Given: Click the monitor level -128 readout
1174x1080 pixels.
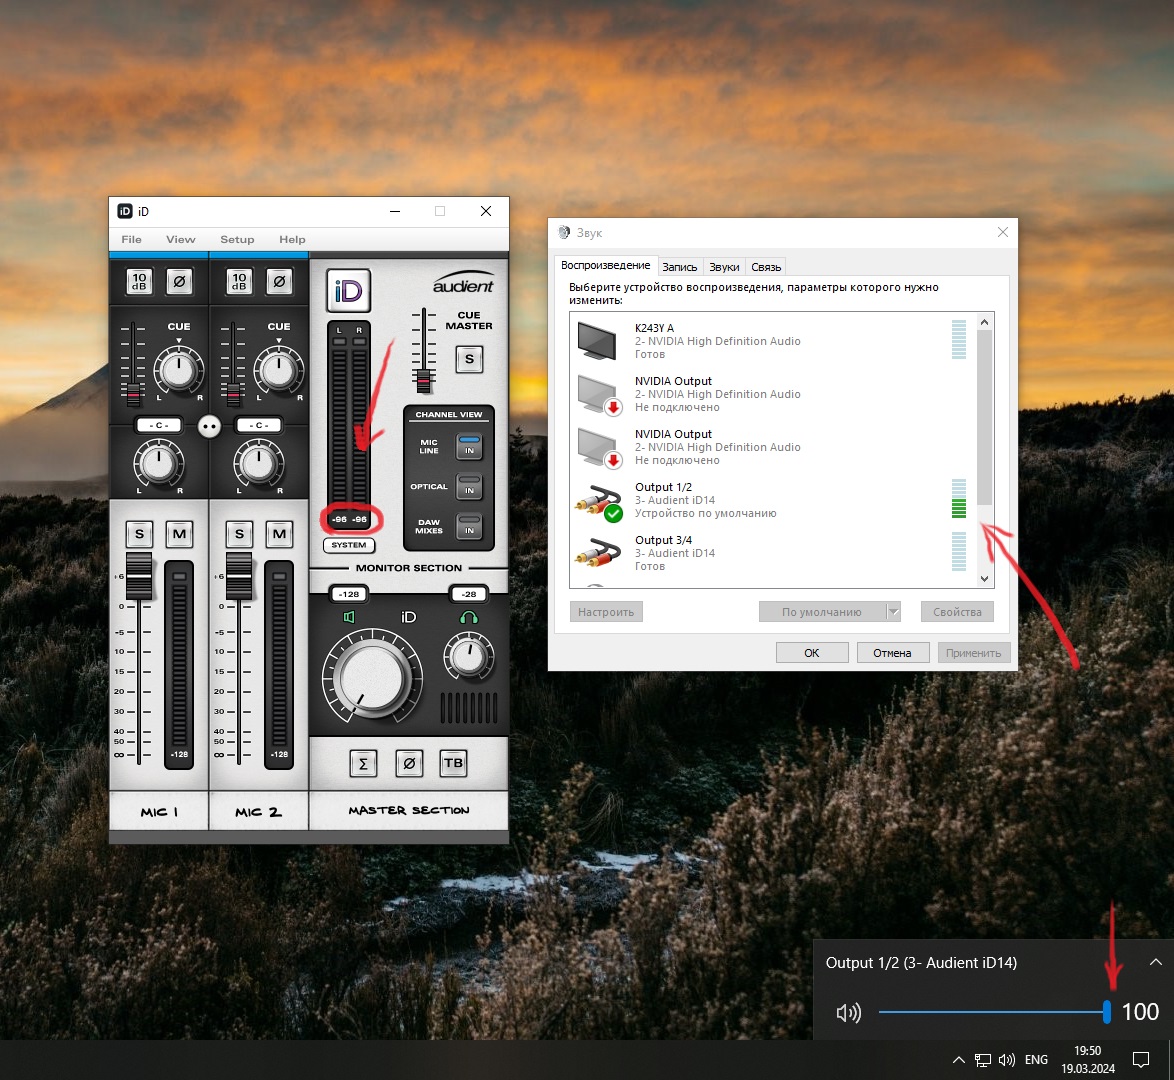Looking at the screenshot, I should click(350, 594).
